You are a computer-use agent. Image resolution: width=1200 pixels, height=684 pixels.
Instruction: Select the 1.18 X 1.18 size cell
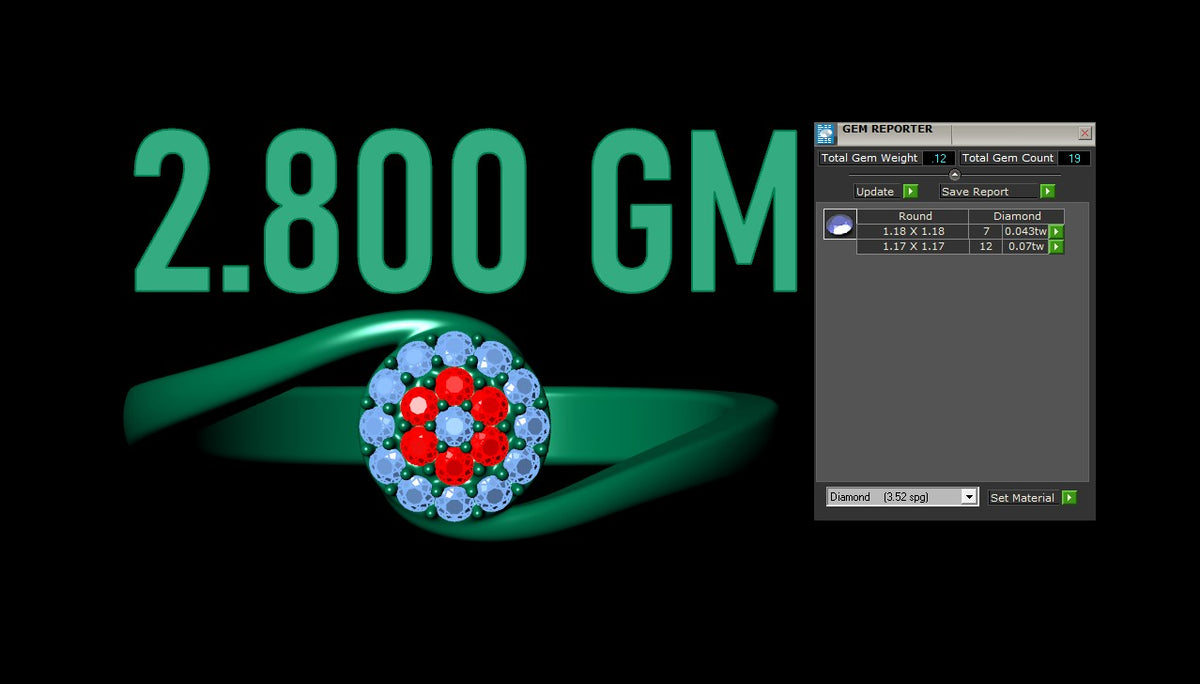coord(913,231)
